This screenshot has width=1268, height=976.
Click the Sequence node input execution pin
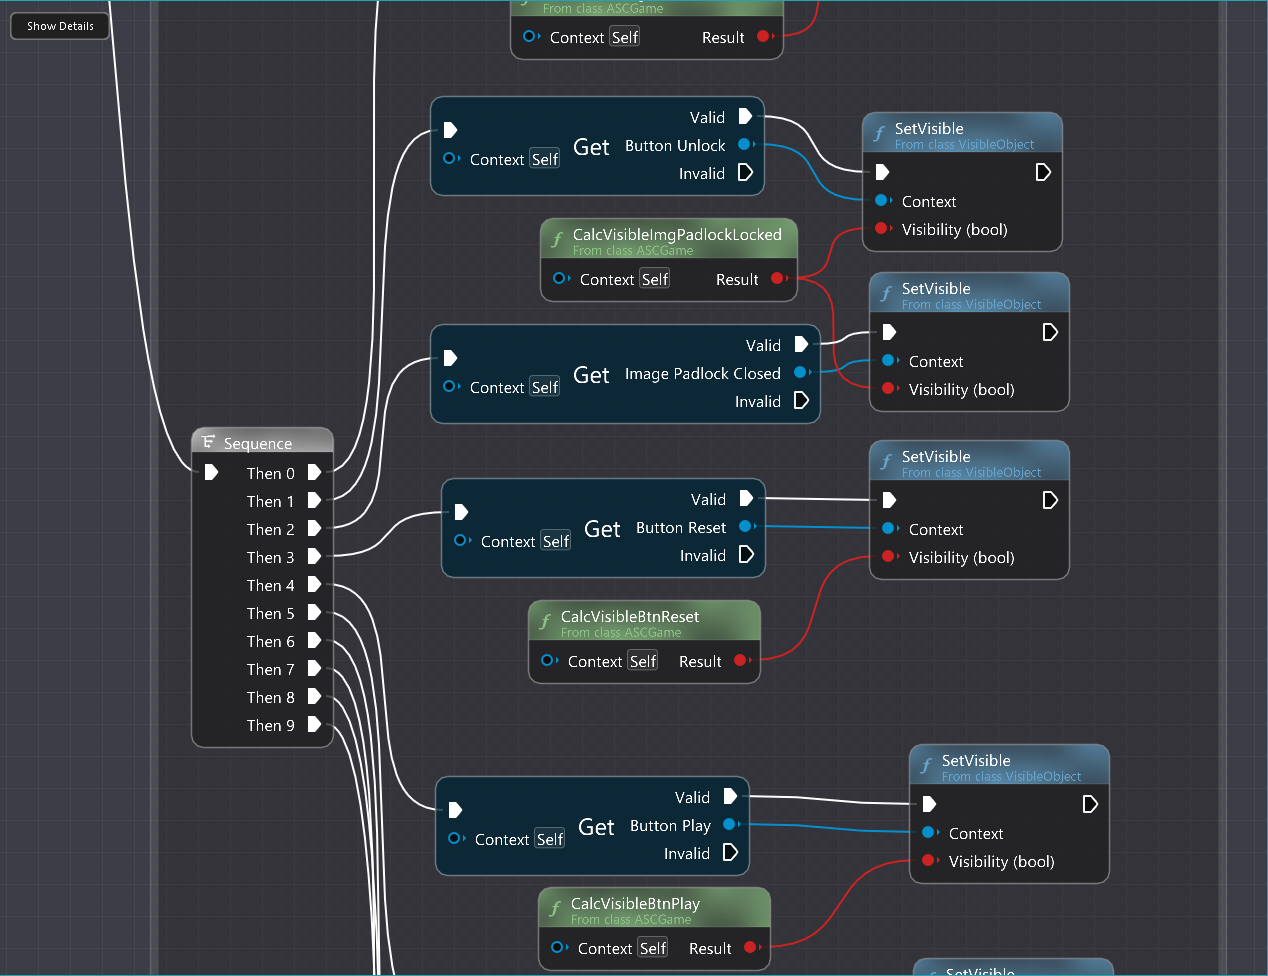(x=211, y=472)
